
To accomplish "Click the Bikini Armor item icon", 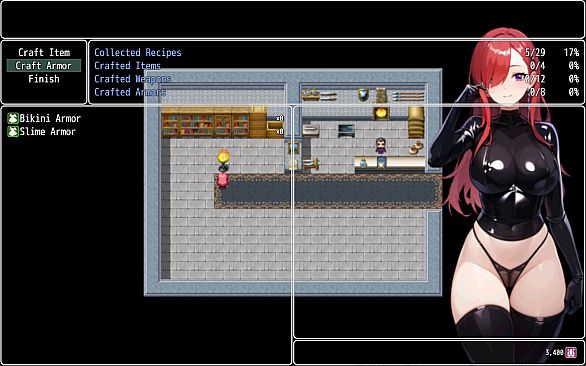I will (13, 119).
